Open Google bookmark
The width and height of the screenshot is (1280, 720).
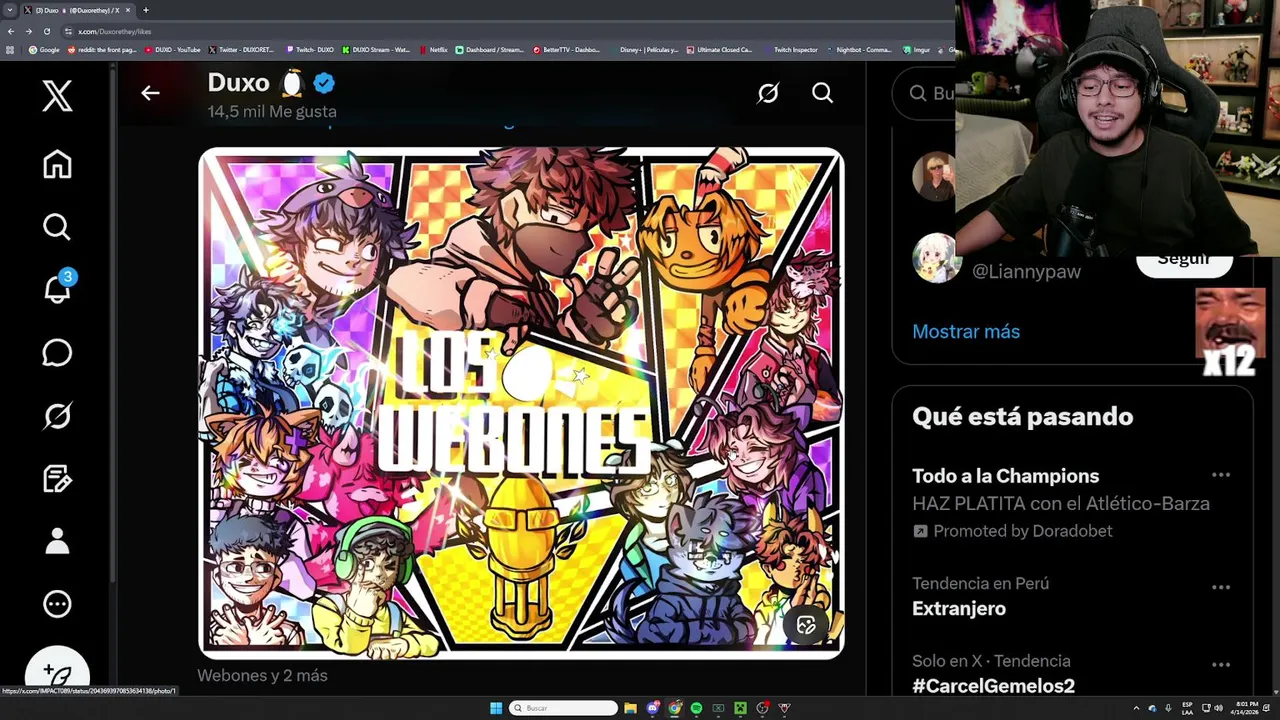[45, 49]
